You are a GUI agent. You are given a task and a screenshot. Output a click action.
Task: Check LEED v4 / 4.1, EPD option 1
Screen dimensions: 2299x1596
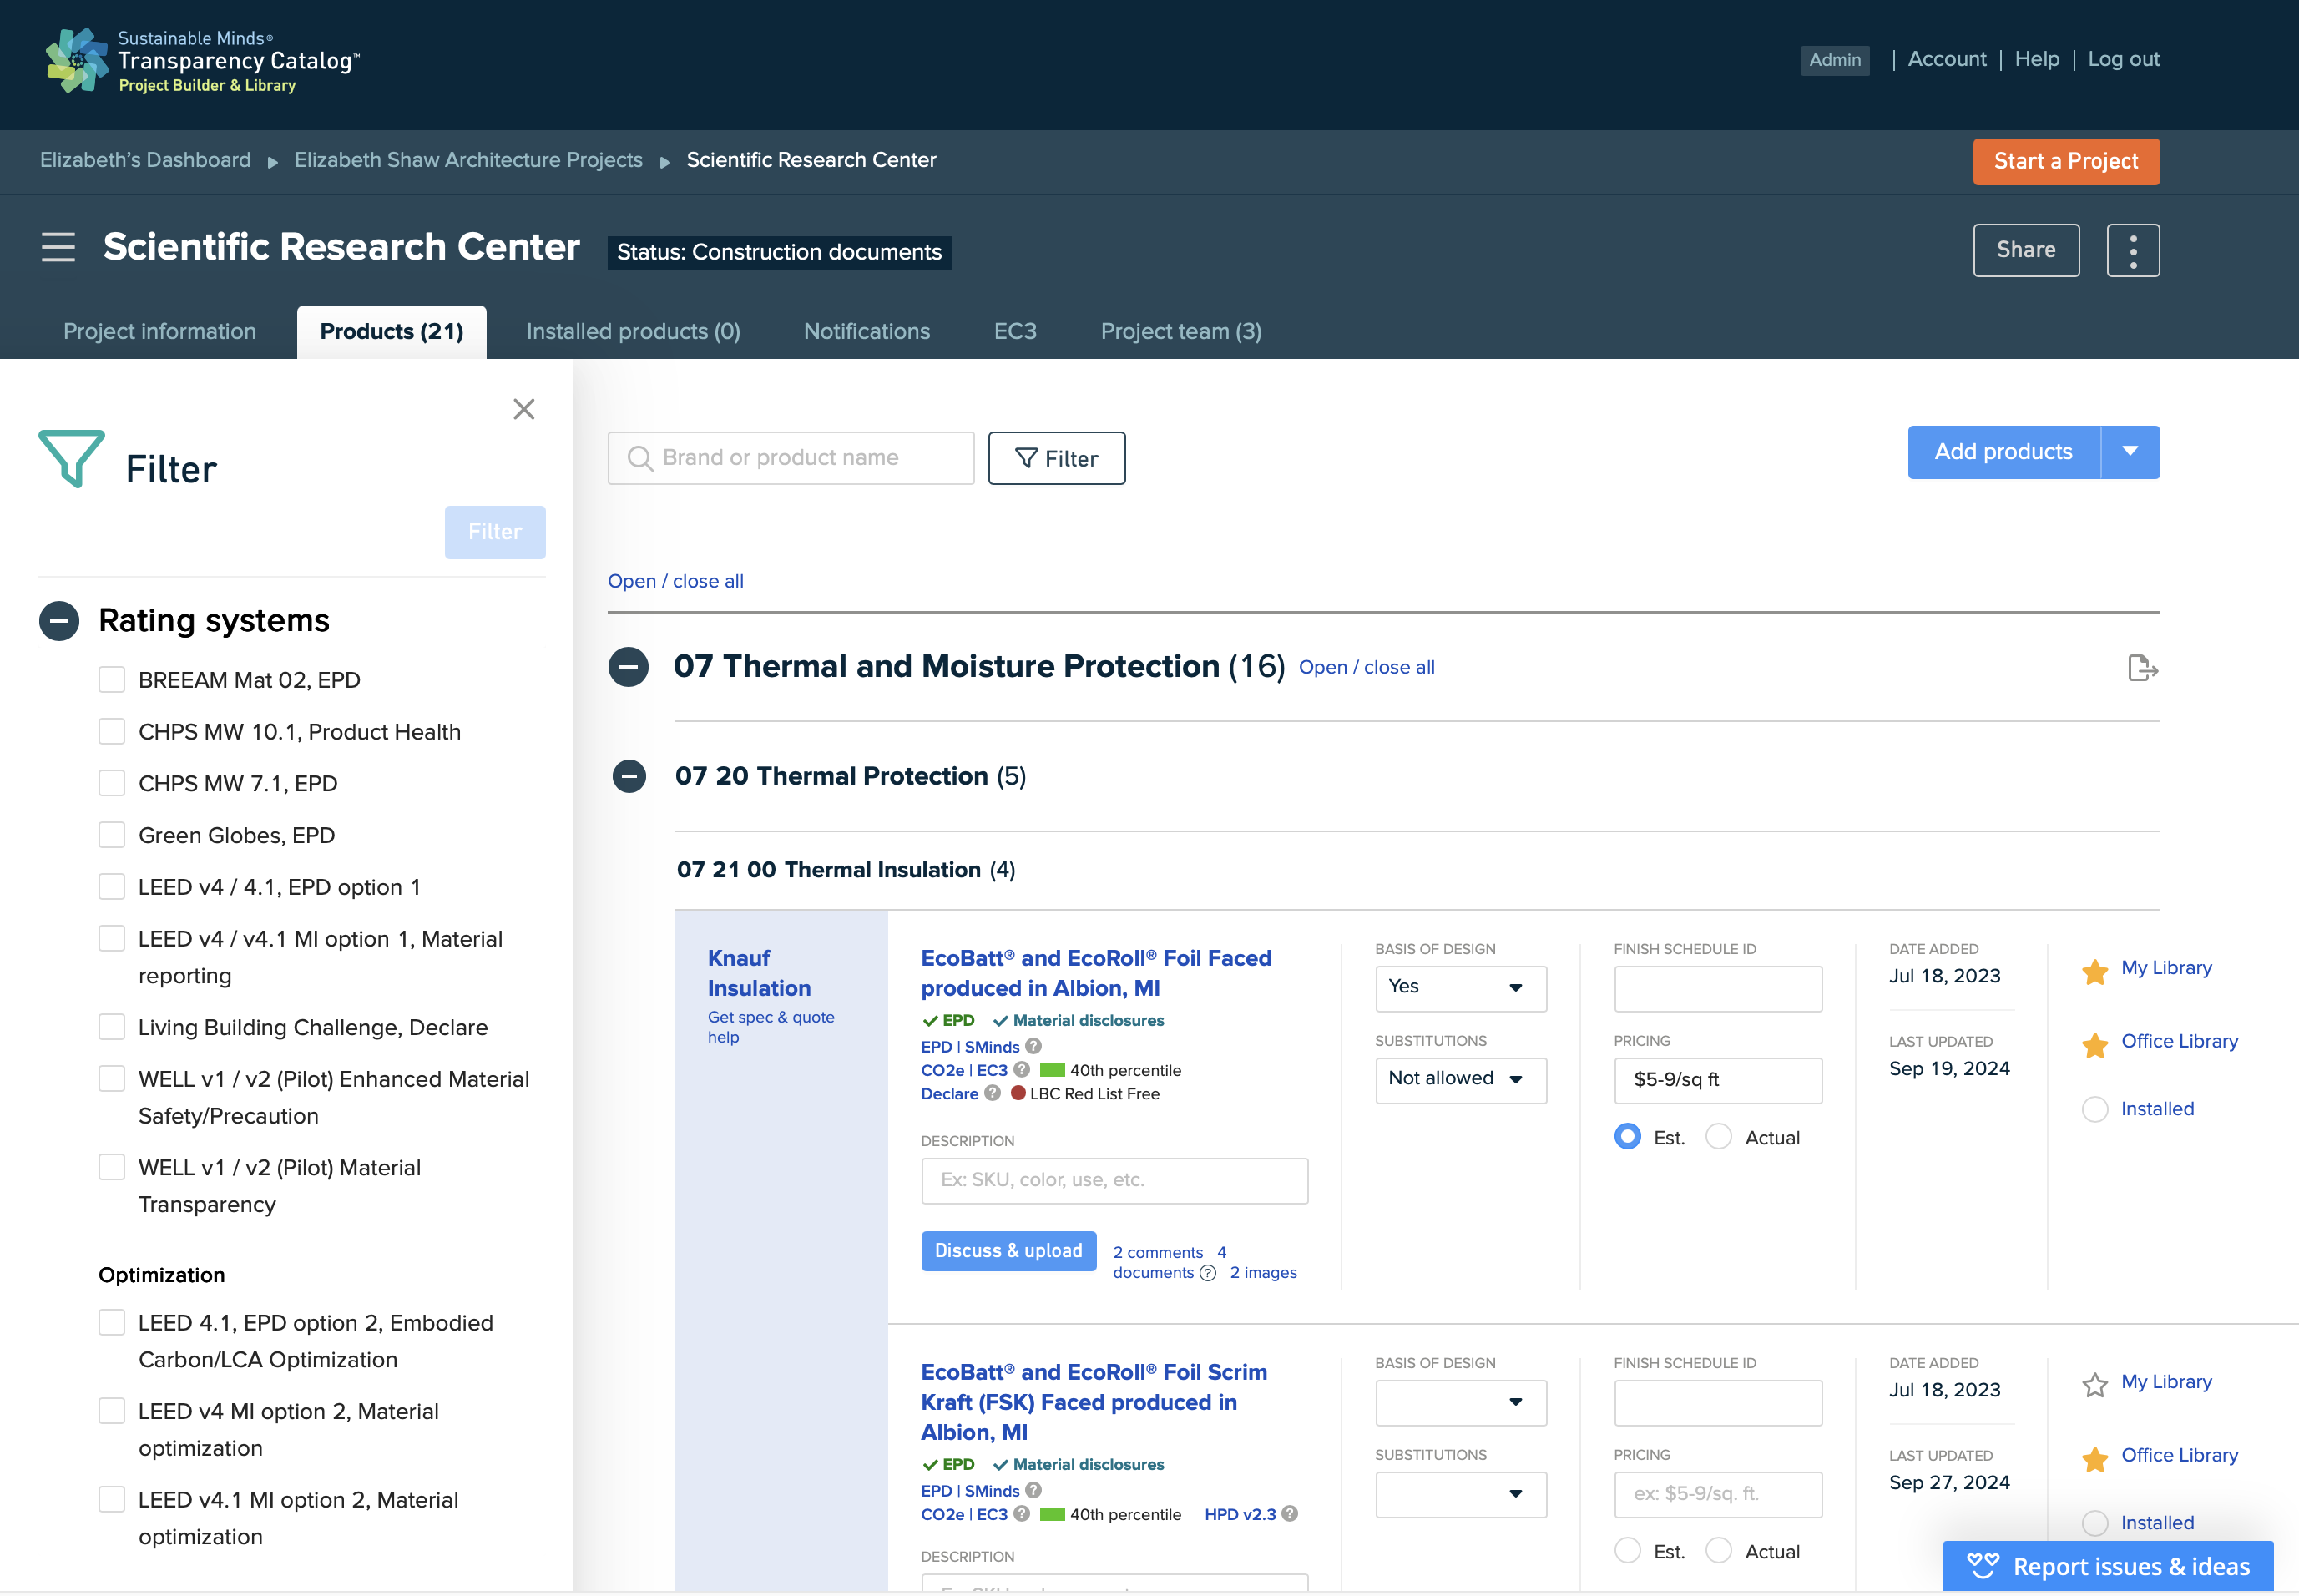tap(112, 887)
